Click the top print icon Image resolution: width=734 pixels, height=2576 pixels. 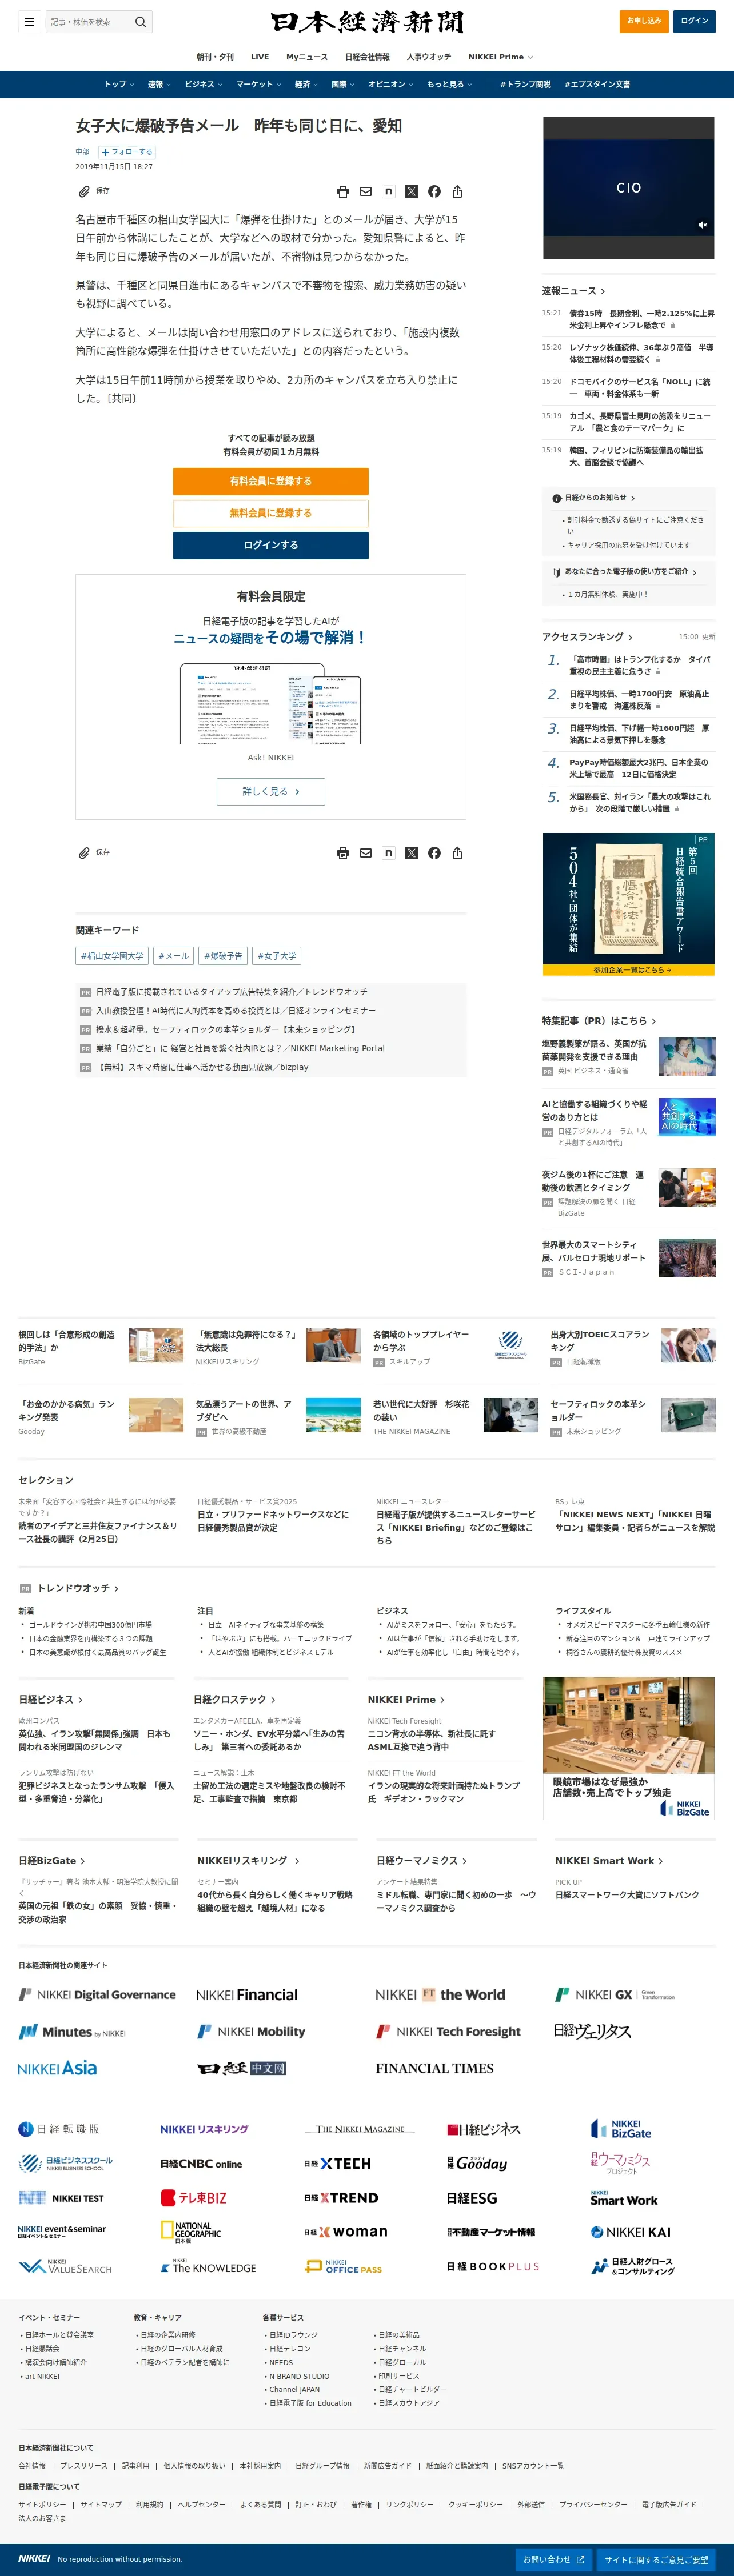(343, 191)
